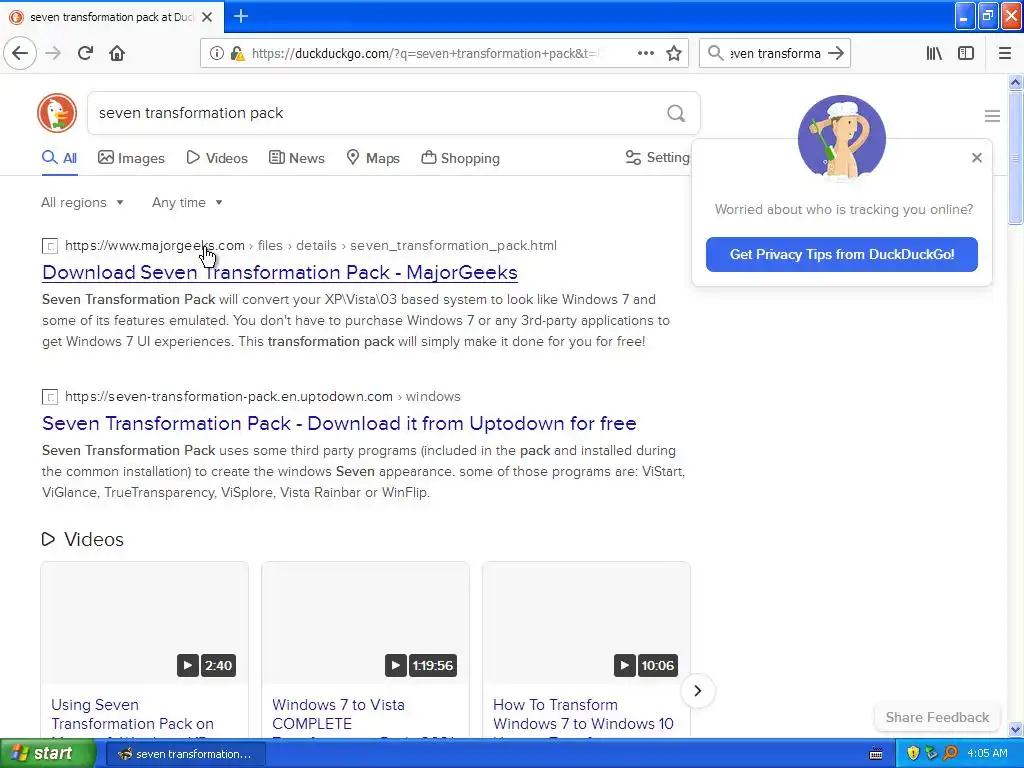Click DuckDuckGo search magnifier button
Image resolution: width=1024 pixels, height=768 pixels.
tap(676, 113)
